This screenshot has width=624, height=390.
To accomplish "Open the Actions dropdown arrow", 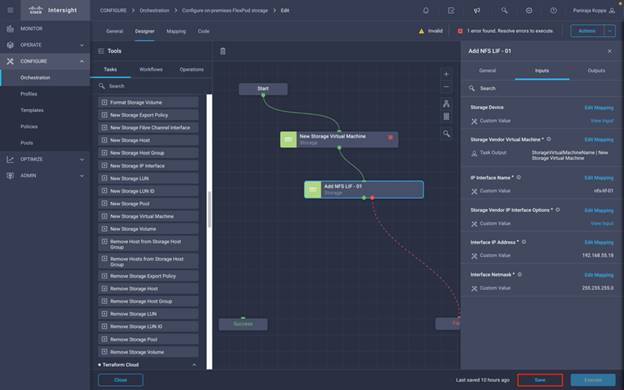I will [610, 31].
